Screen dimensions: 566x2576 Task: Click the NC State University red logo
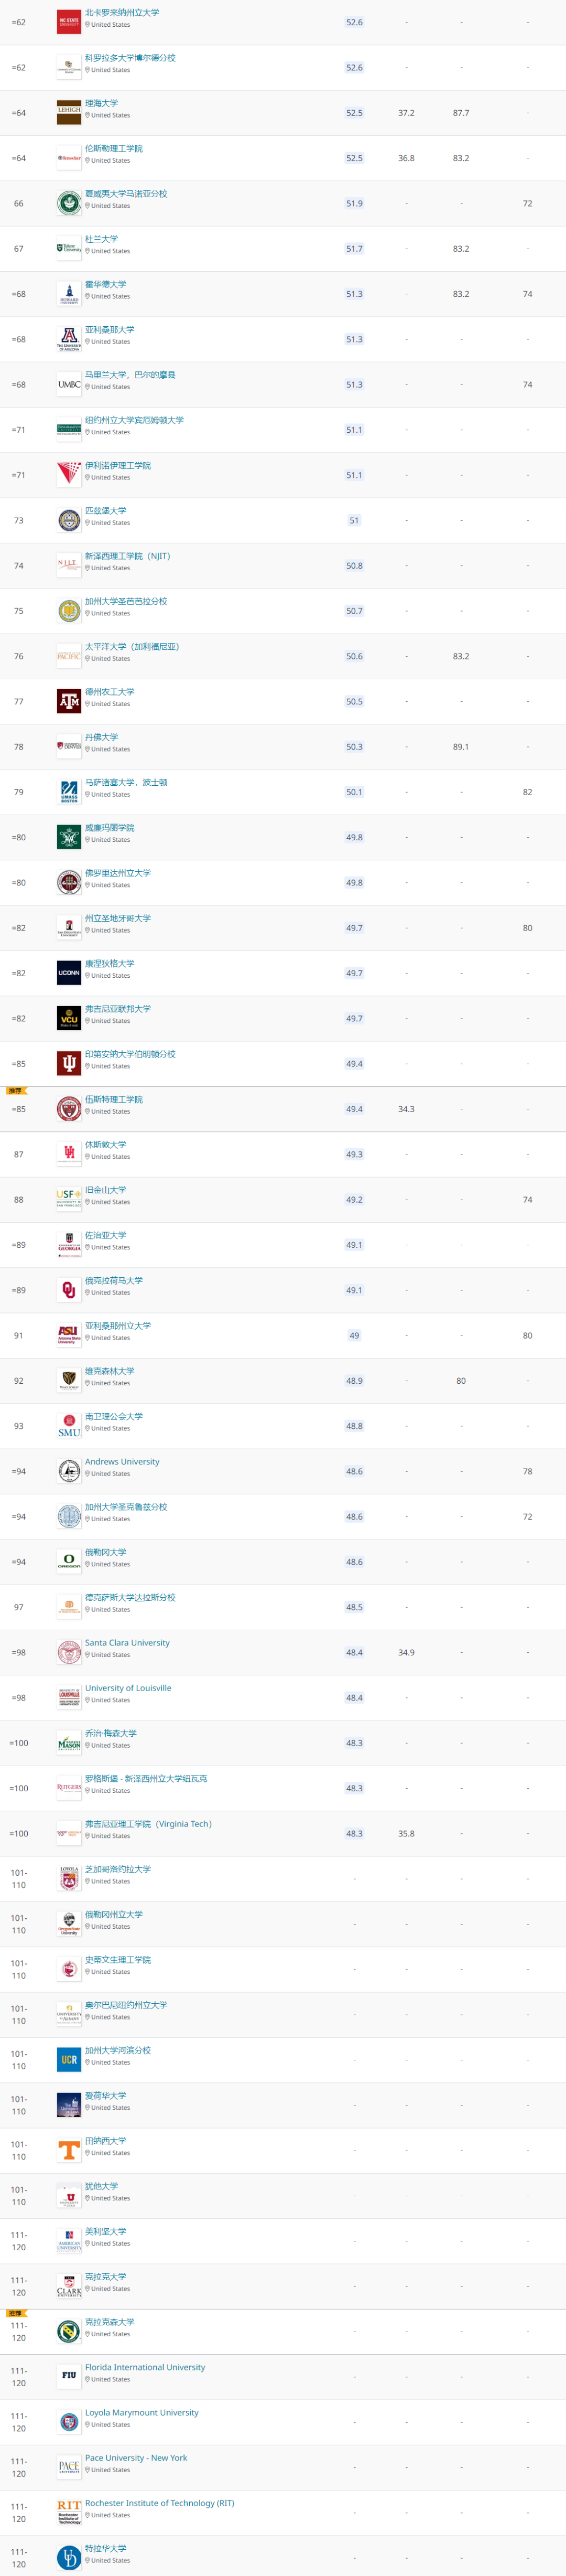(69, 21)
